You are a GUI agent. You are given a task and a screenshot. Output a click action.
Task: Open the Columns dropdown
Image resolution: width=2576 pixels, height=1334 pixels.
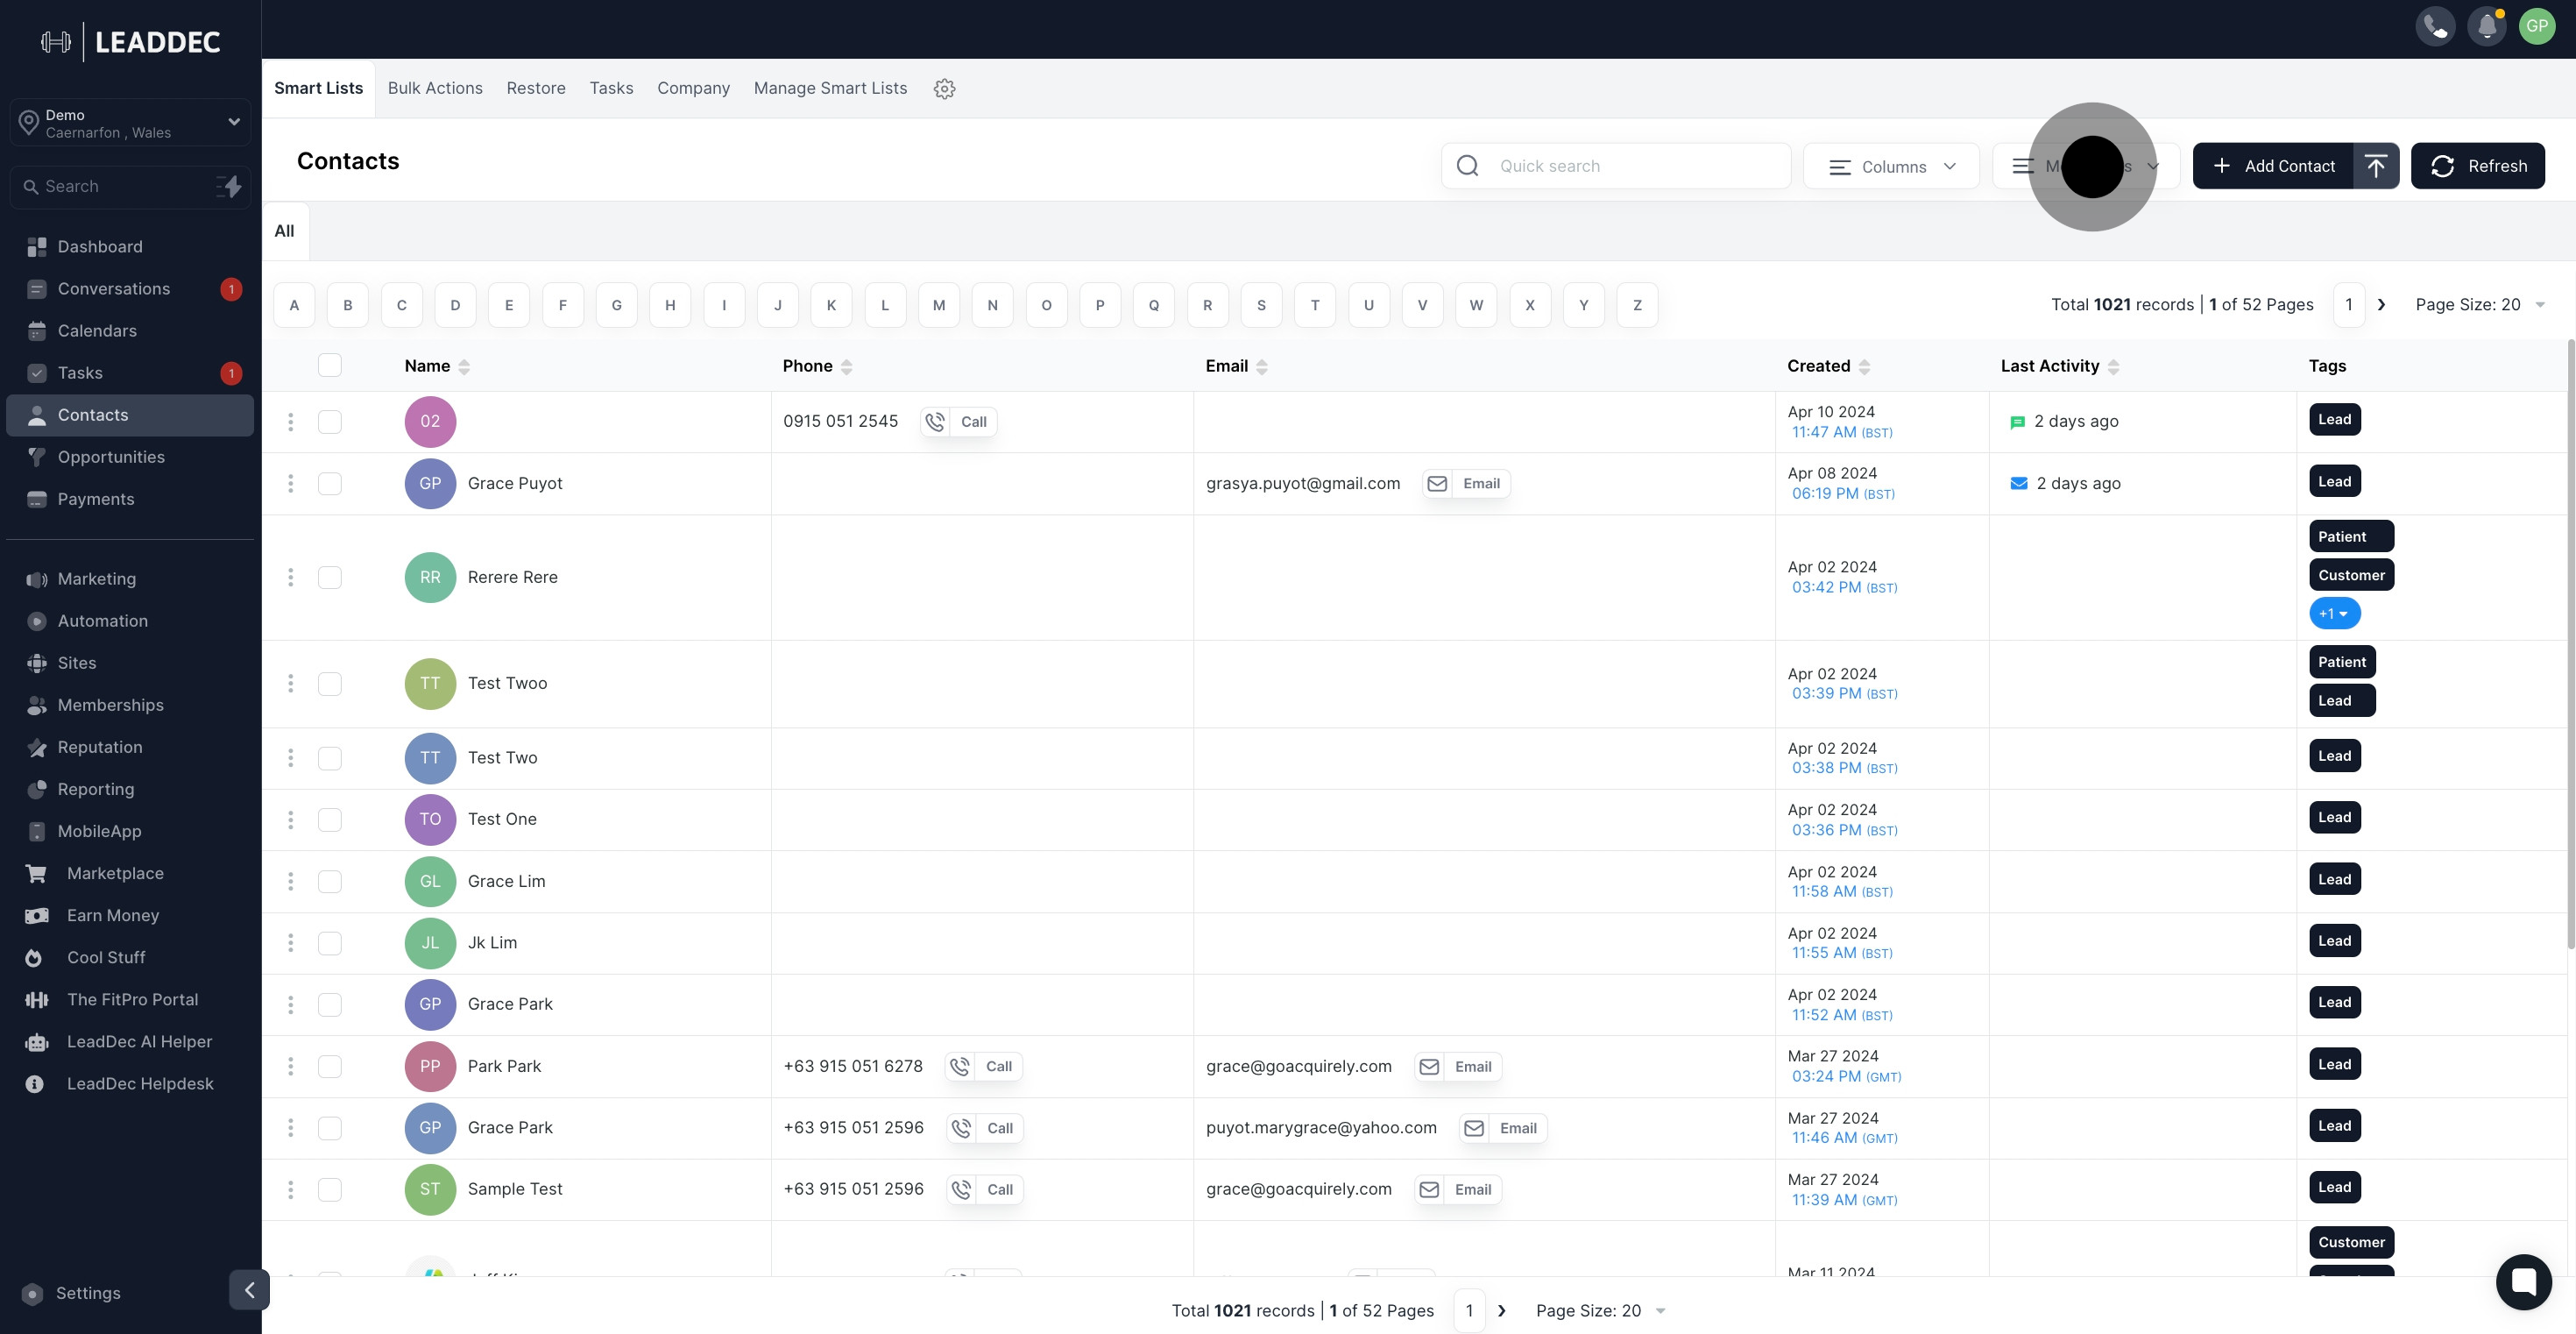point(1891,166)
